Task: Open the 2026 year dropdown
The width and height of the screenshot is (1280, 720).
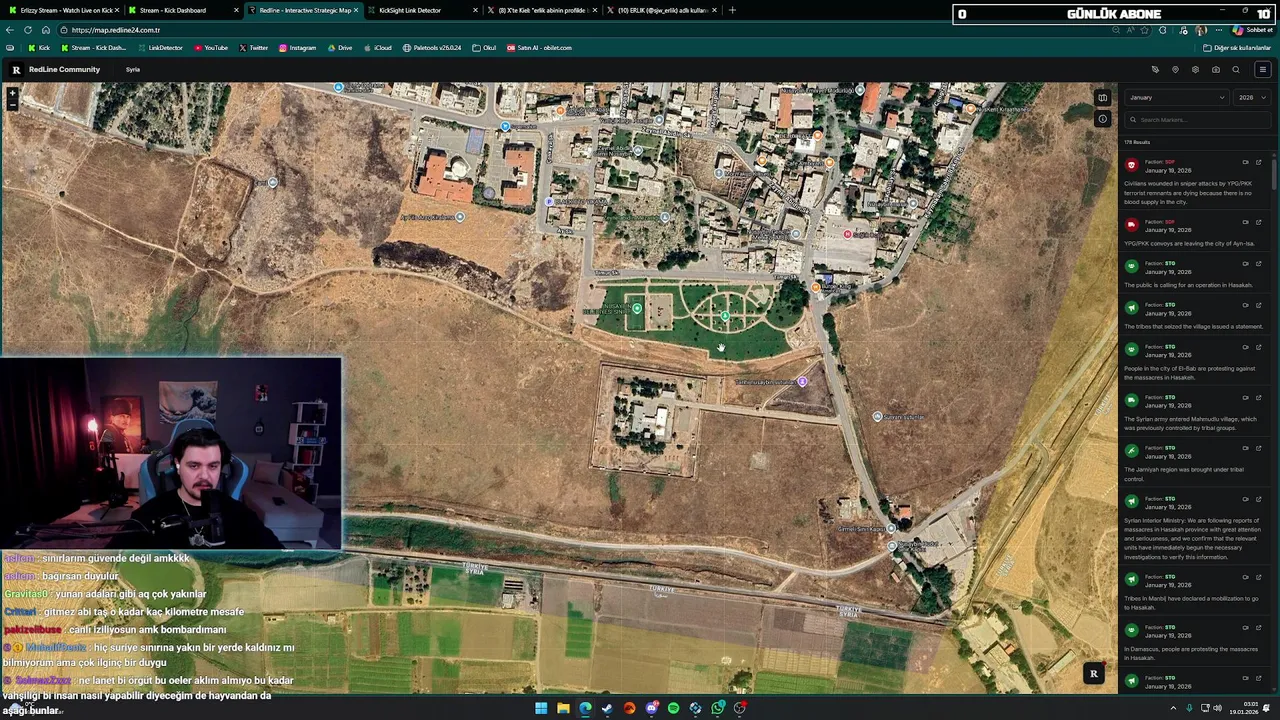Action: point(1252,97)
